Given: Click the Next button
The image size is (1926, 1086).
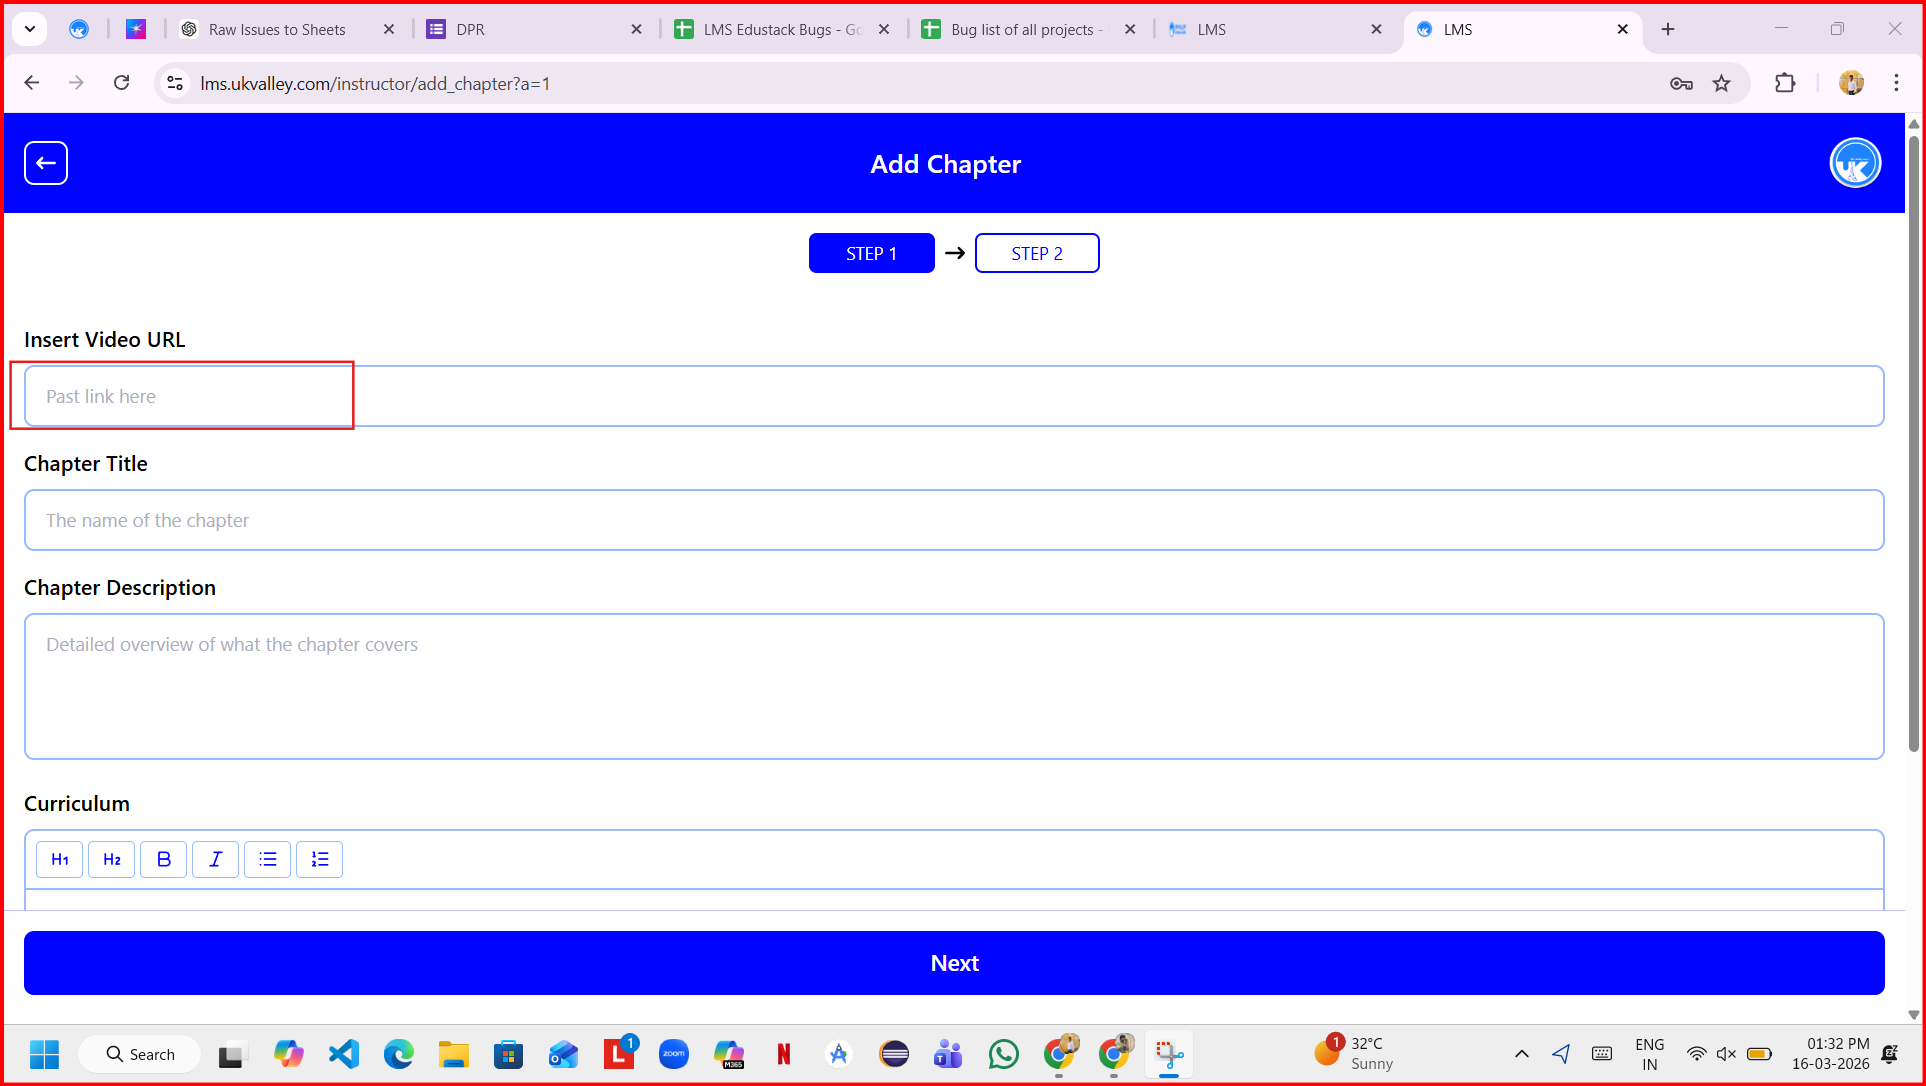Looking at the screenshot, I should (954, 963).
